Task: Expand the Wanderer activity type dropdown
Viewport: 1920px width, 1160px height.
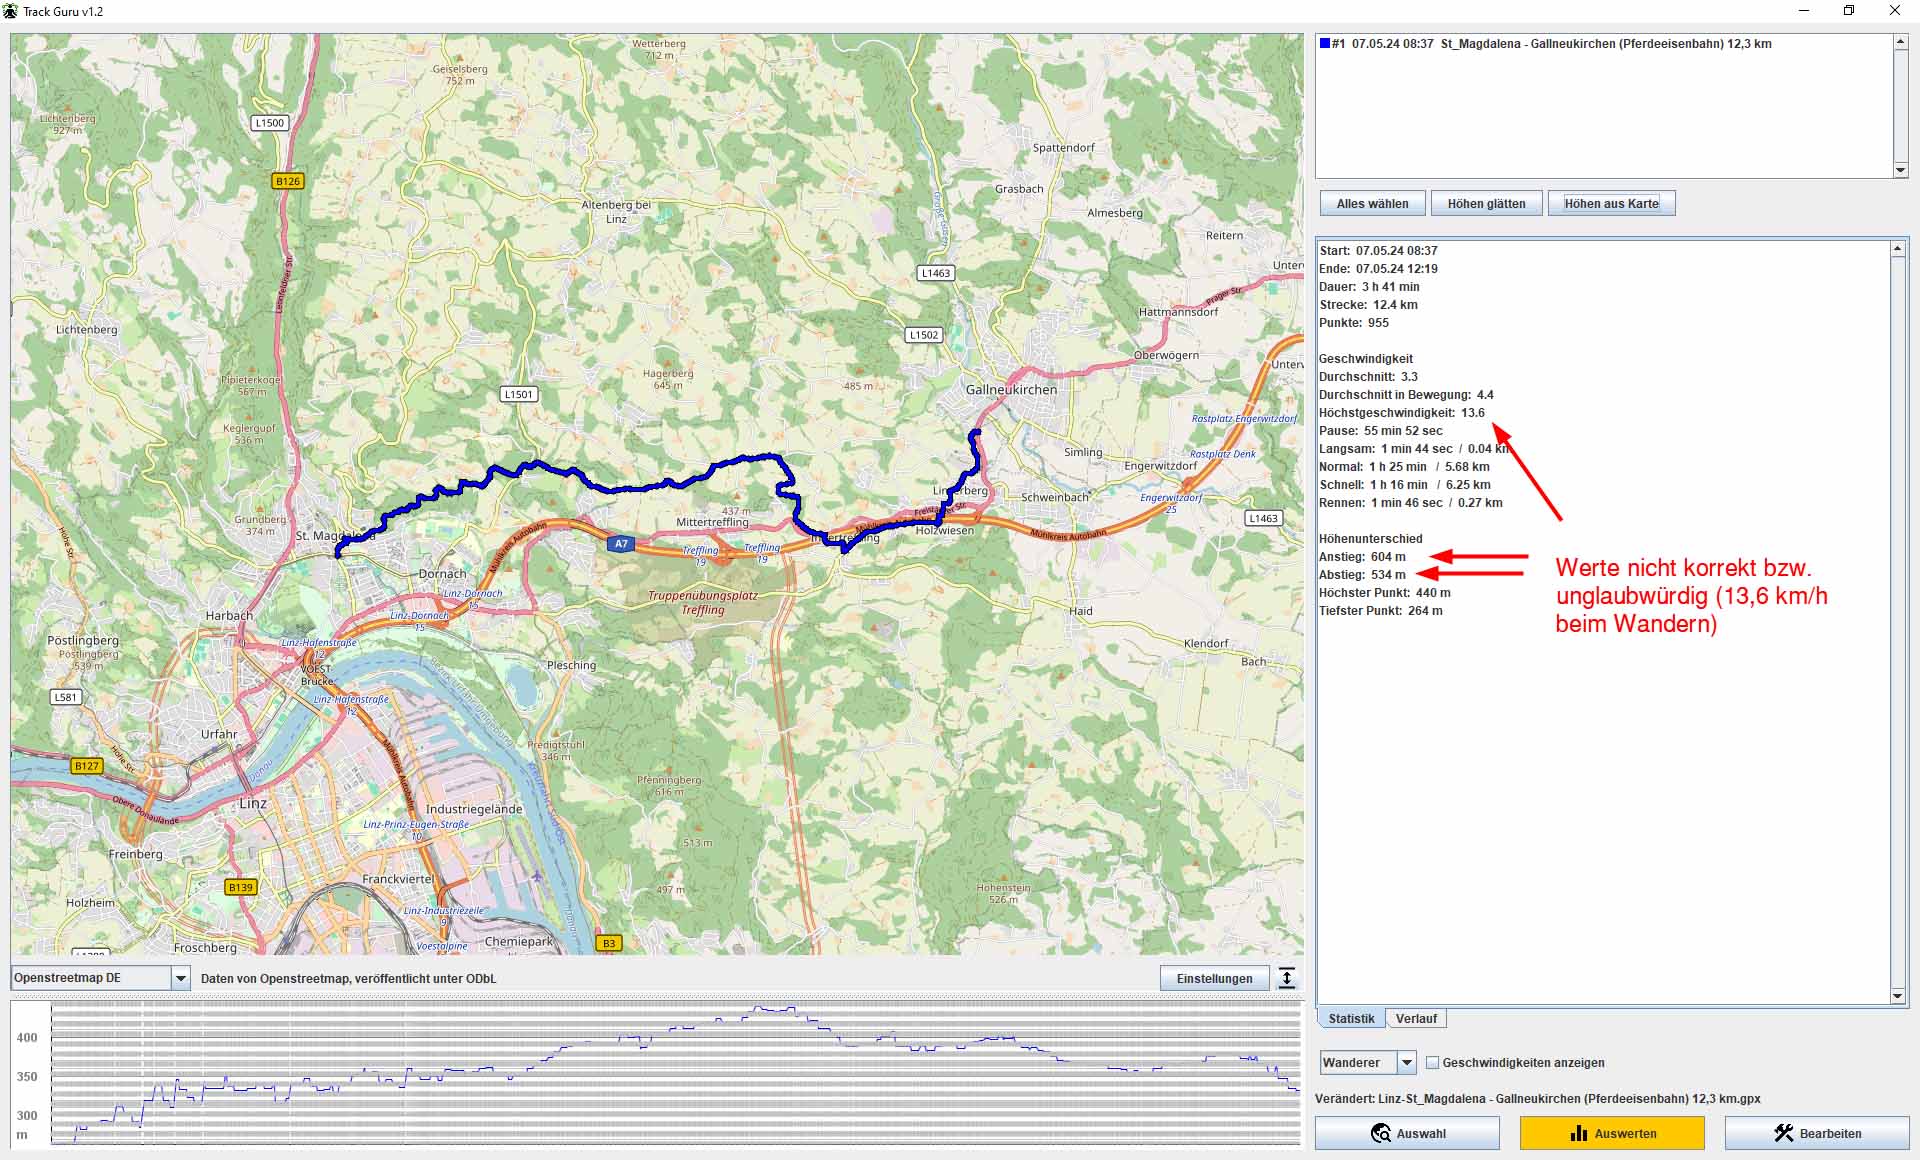Action: [1406, 1063]
